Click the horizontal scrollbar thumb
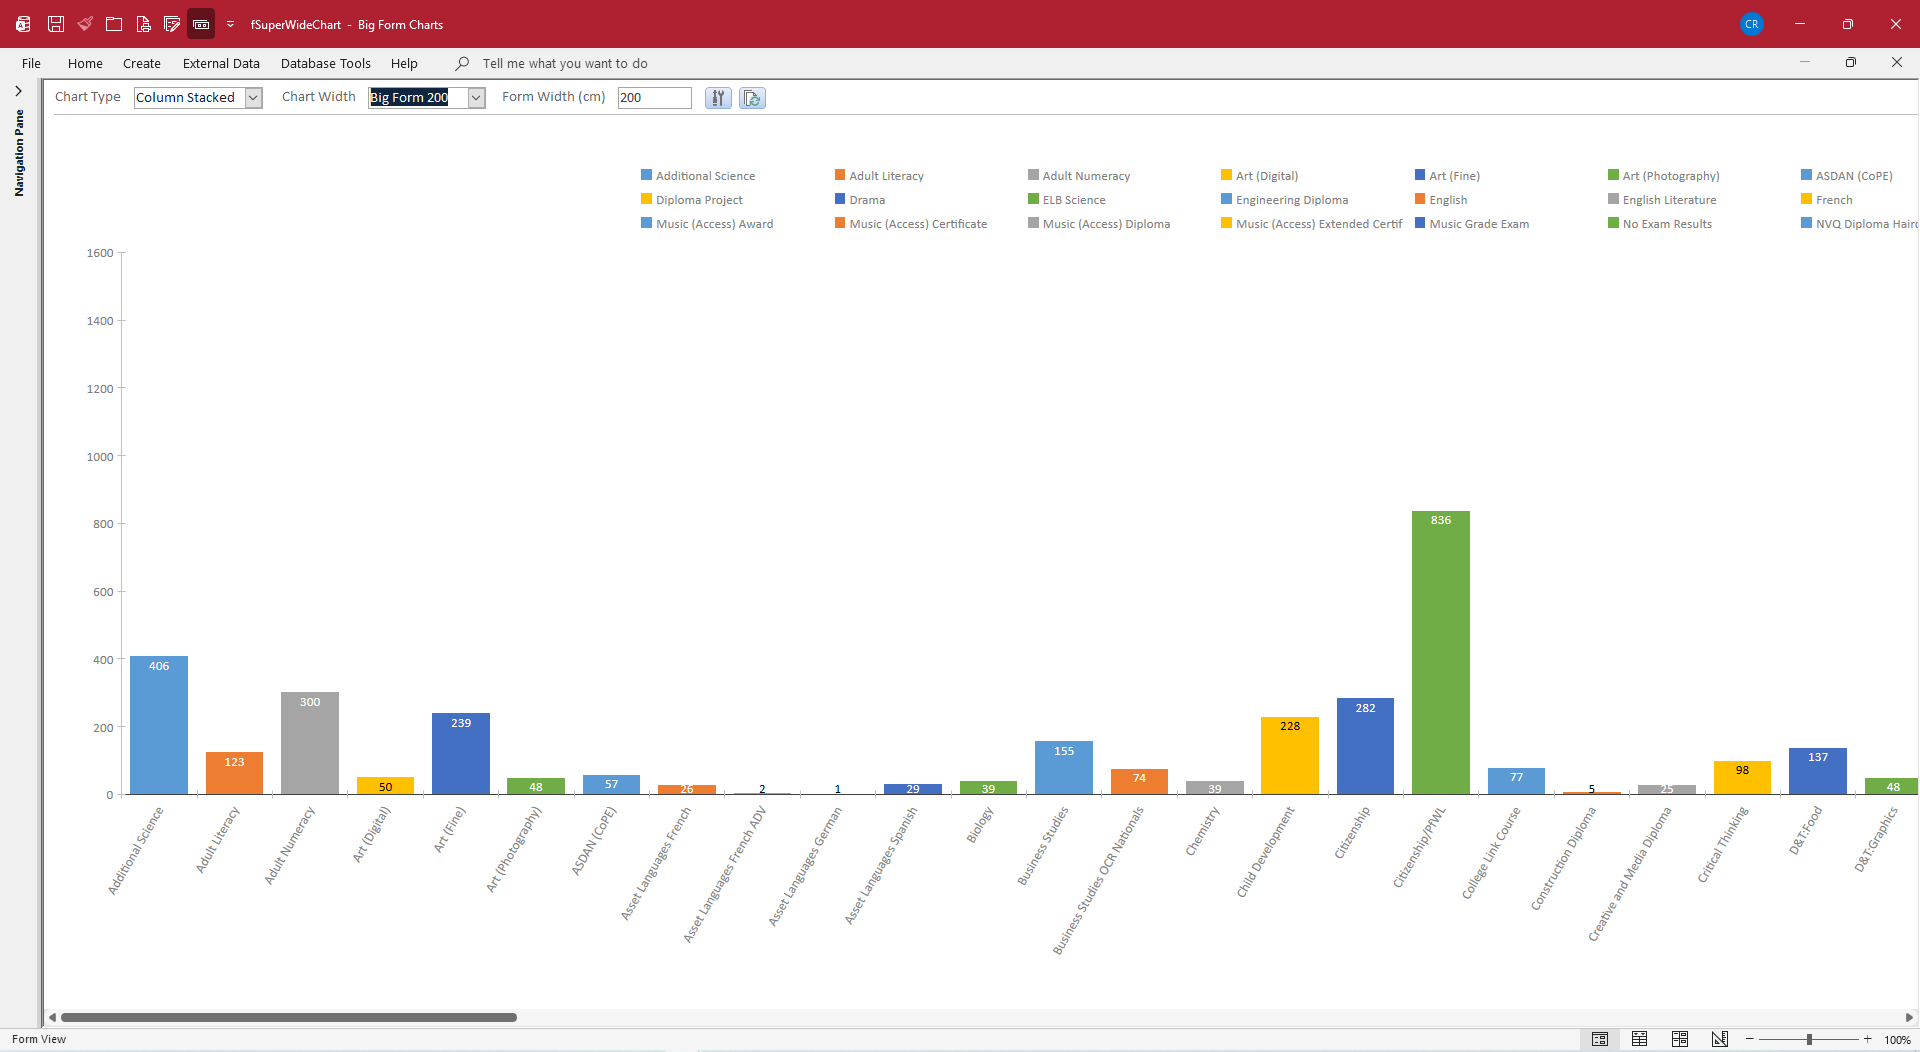Viewport: 1920px width, 1052px height. pos(289,1017)
